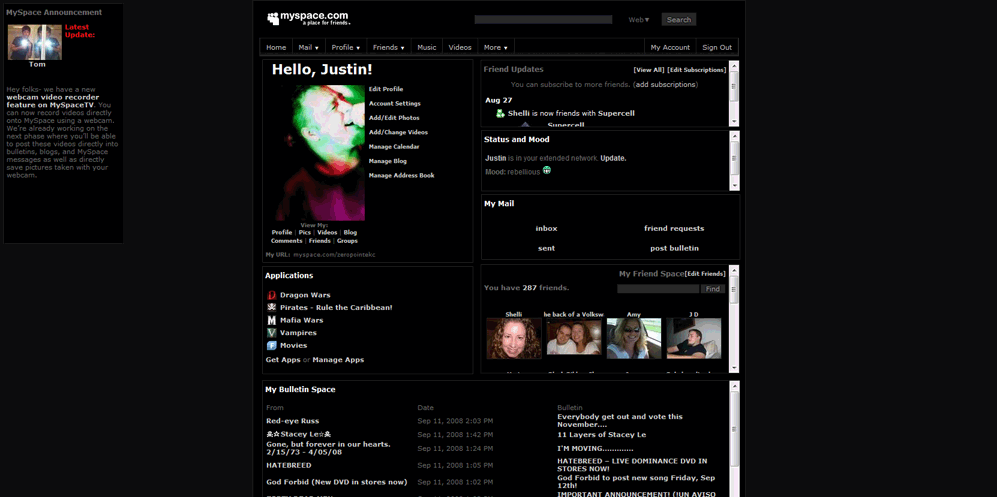Open the Pirates app skull icon
The height and width of the screenshot is (497, 997).
coord(272,308)
